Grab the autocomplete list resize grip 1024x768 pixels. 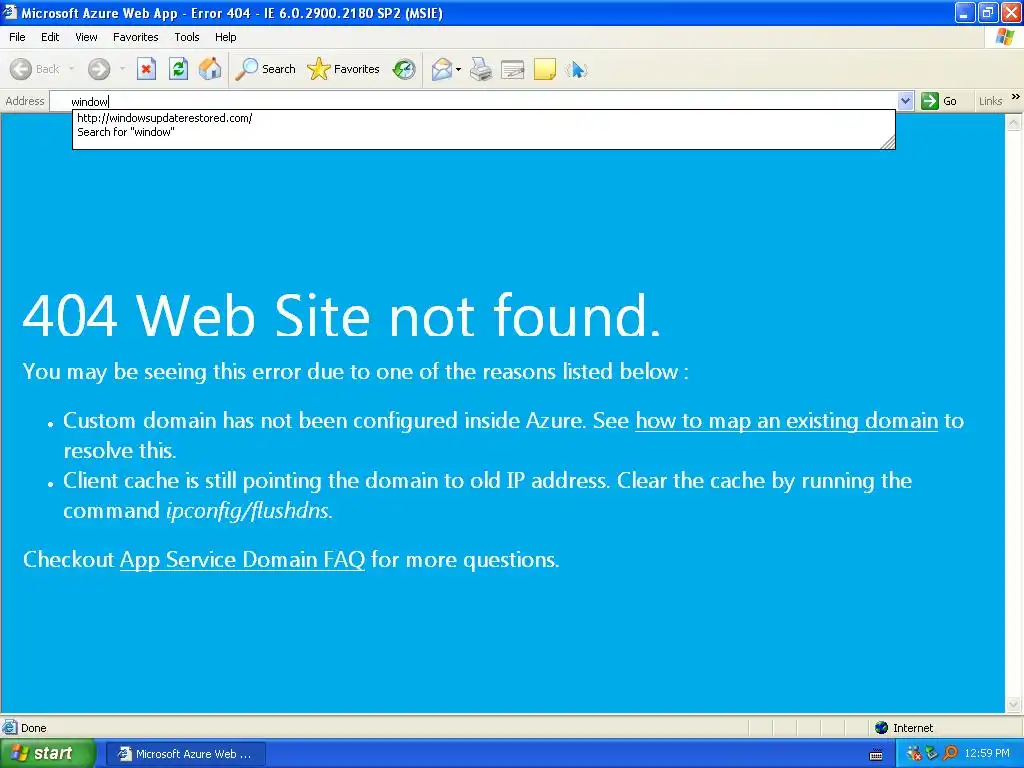tap(888, 143)
